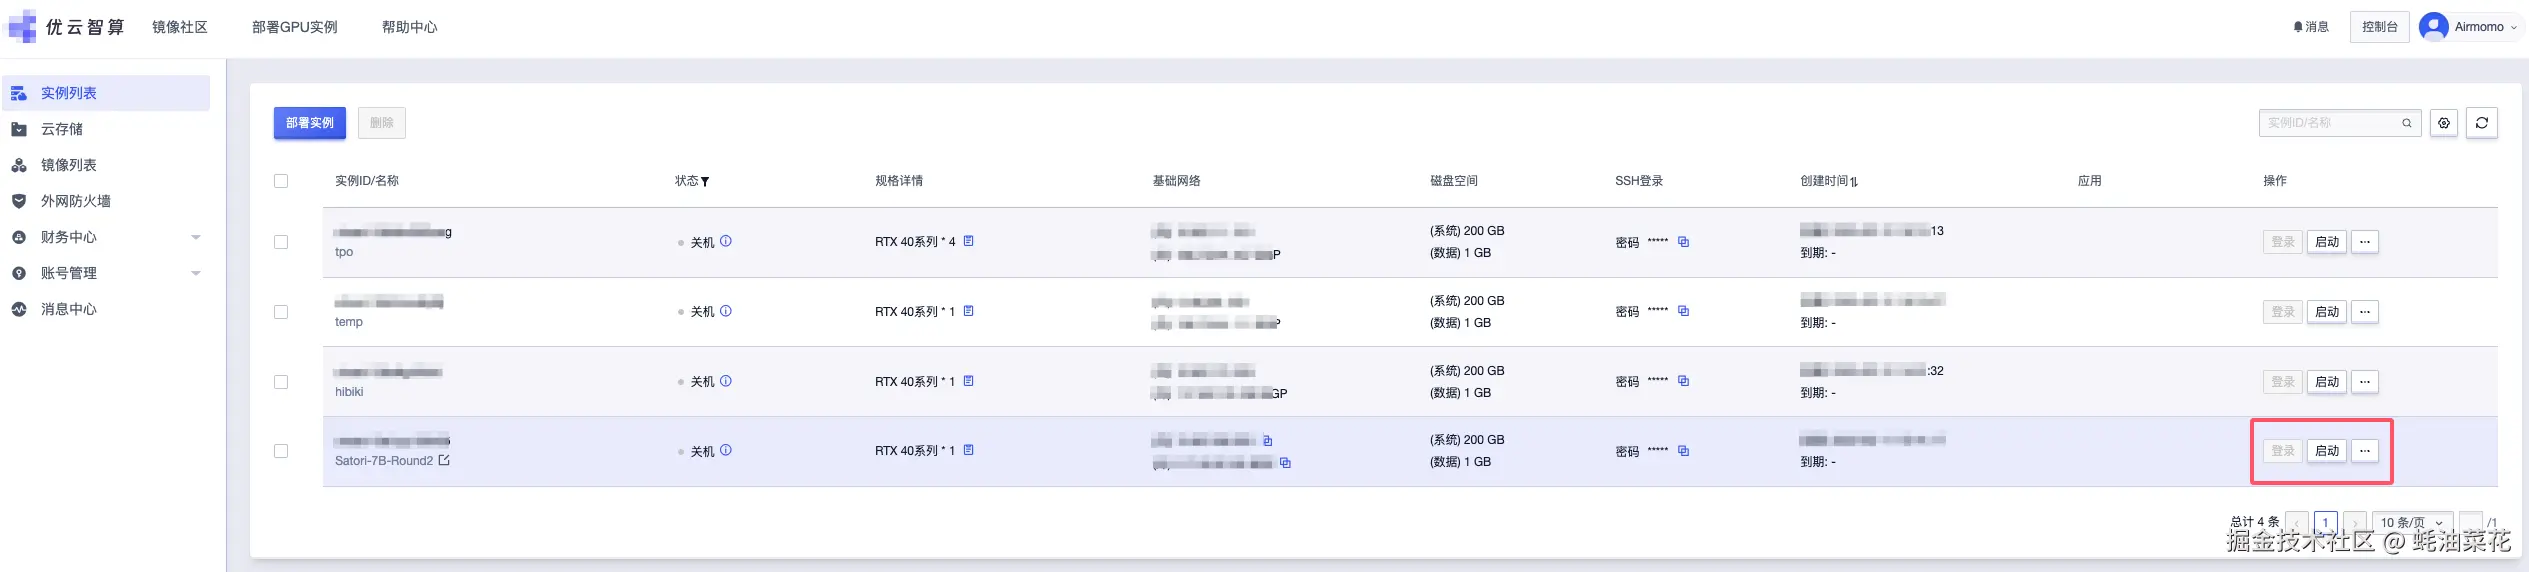Click the refresh icon button
This screenshot has height=572, width=2529.
click(x=2481, y=123)
